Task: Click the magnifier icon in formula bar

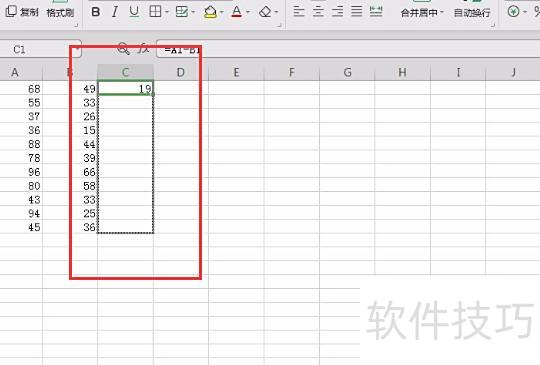Action: tap(123, 49)
